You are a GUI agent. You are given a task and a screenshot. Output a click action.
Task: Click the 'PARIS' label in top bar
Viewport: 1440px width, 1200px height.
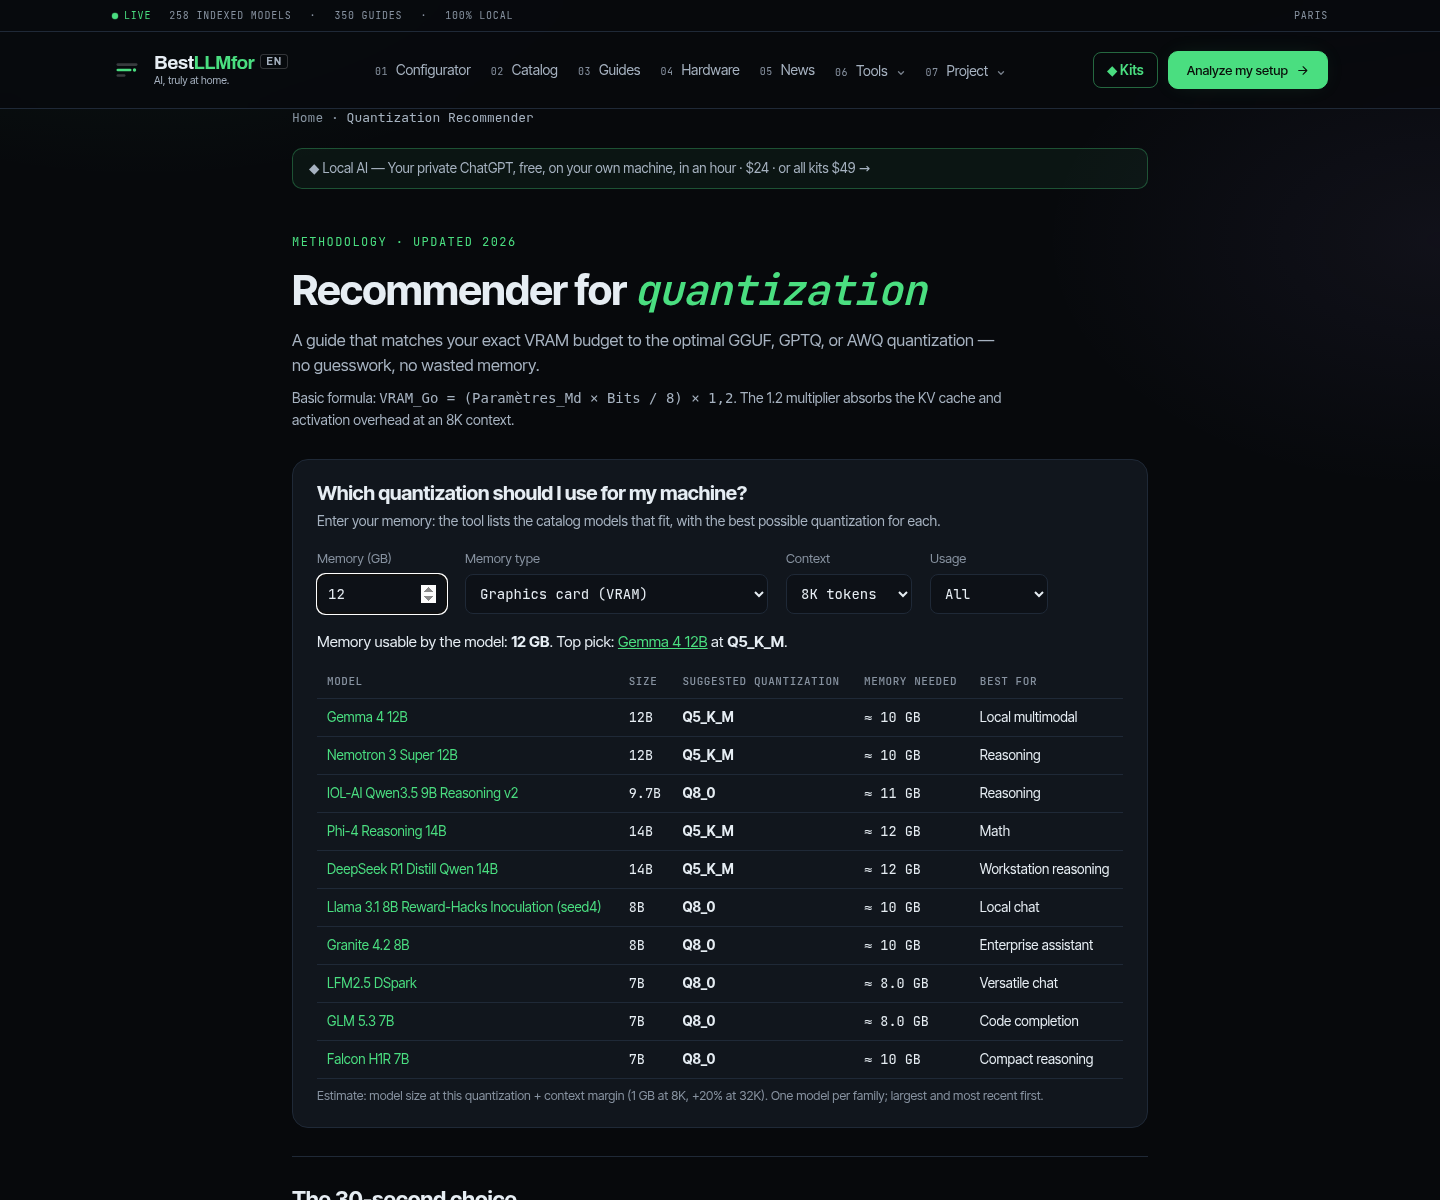coord(1310,15)
